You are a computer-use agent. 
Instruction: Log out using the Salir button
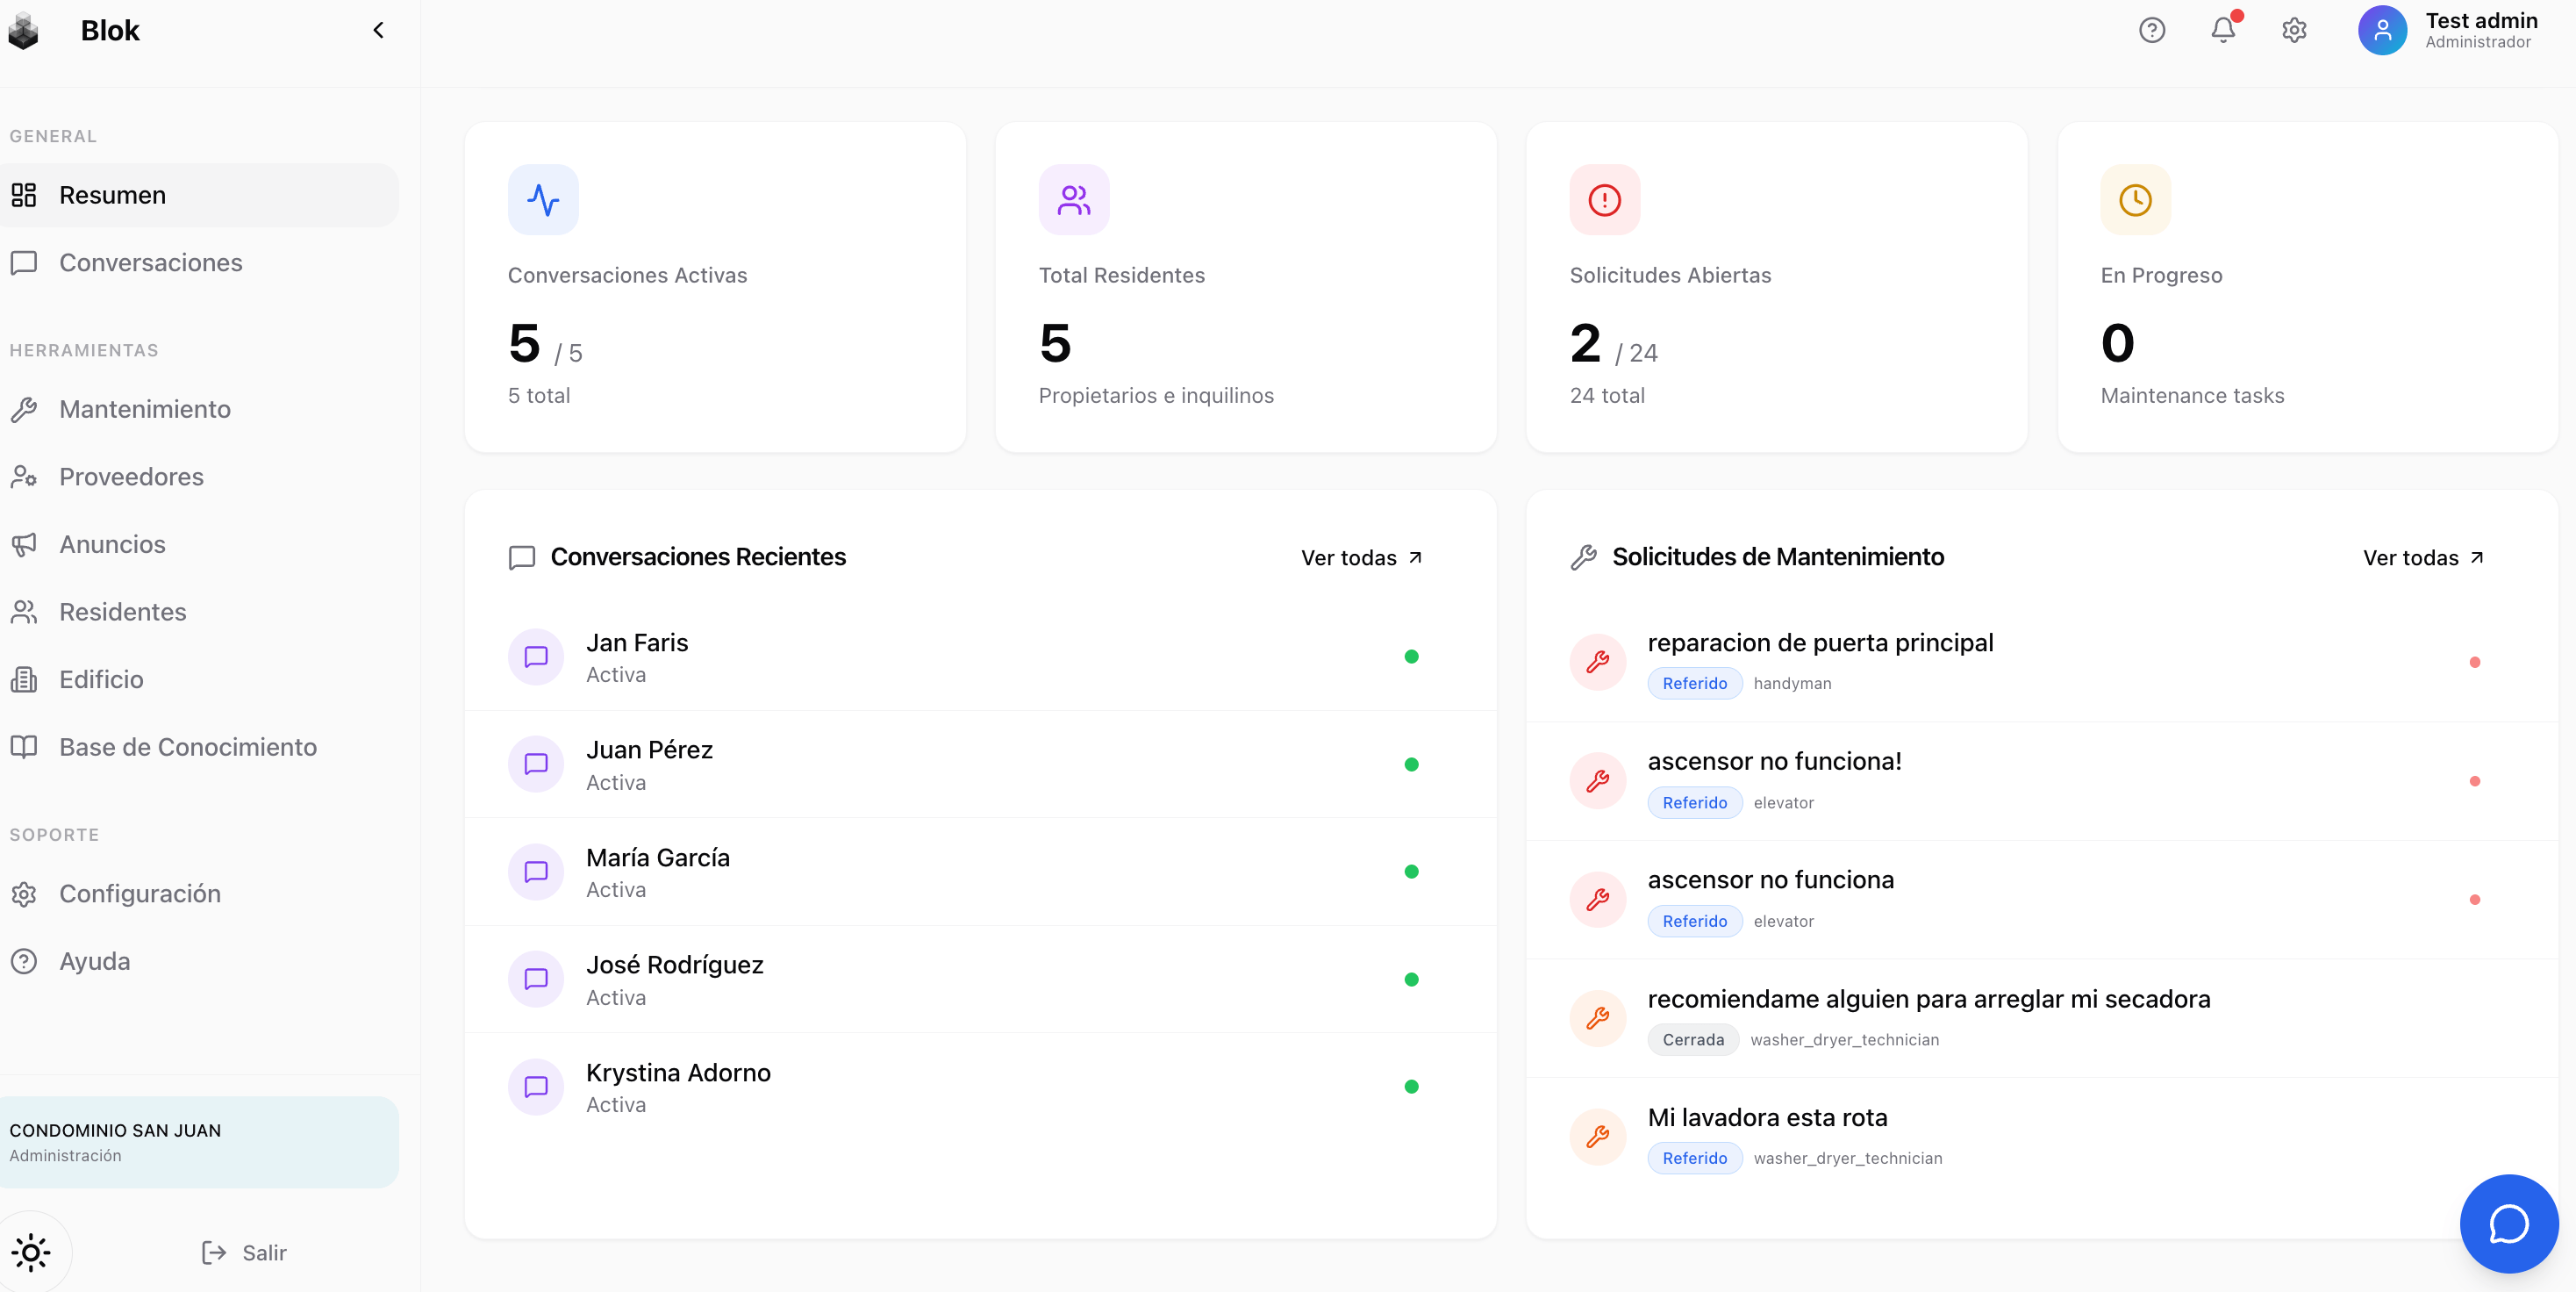click(244, 1252)
